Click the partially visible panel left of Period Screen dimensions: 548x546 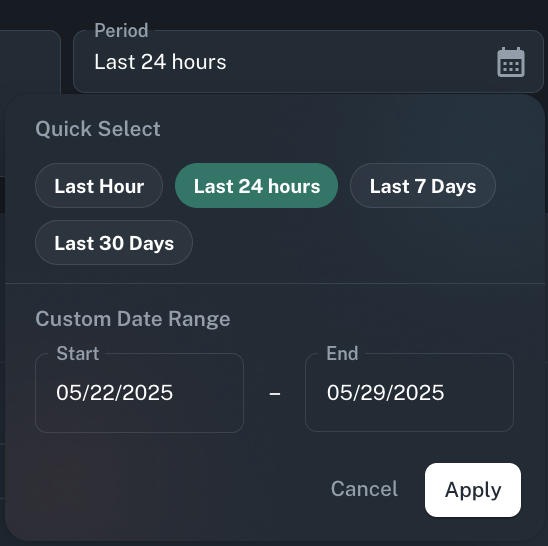(x=30, y=62)
